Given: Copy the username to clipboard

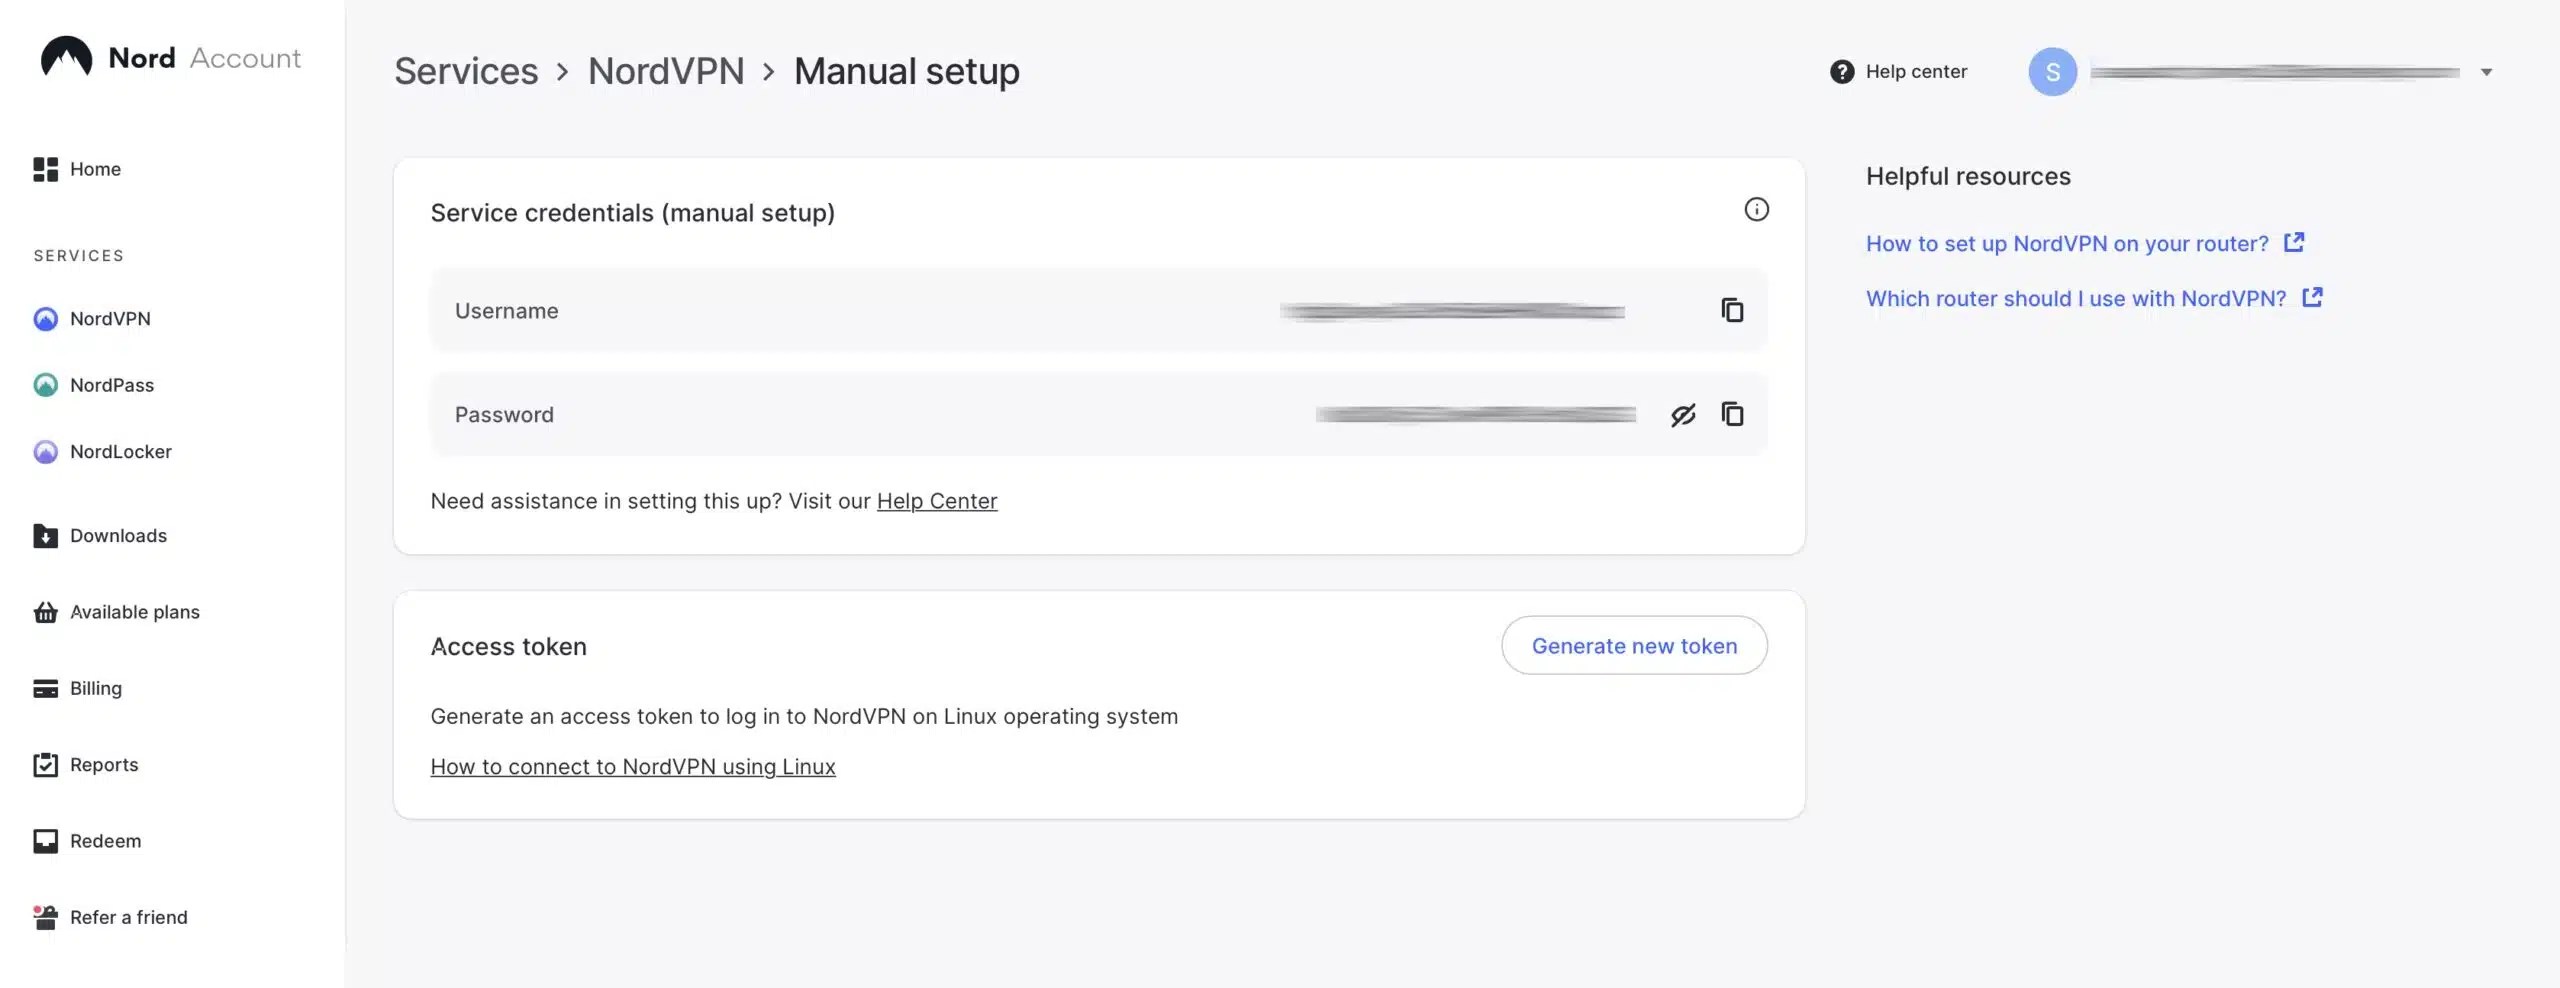Looking at the screenshot, I should pos(1731,310).
